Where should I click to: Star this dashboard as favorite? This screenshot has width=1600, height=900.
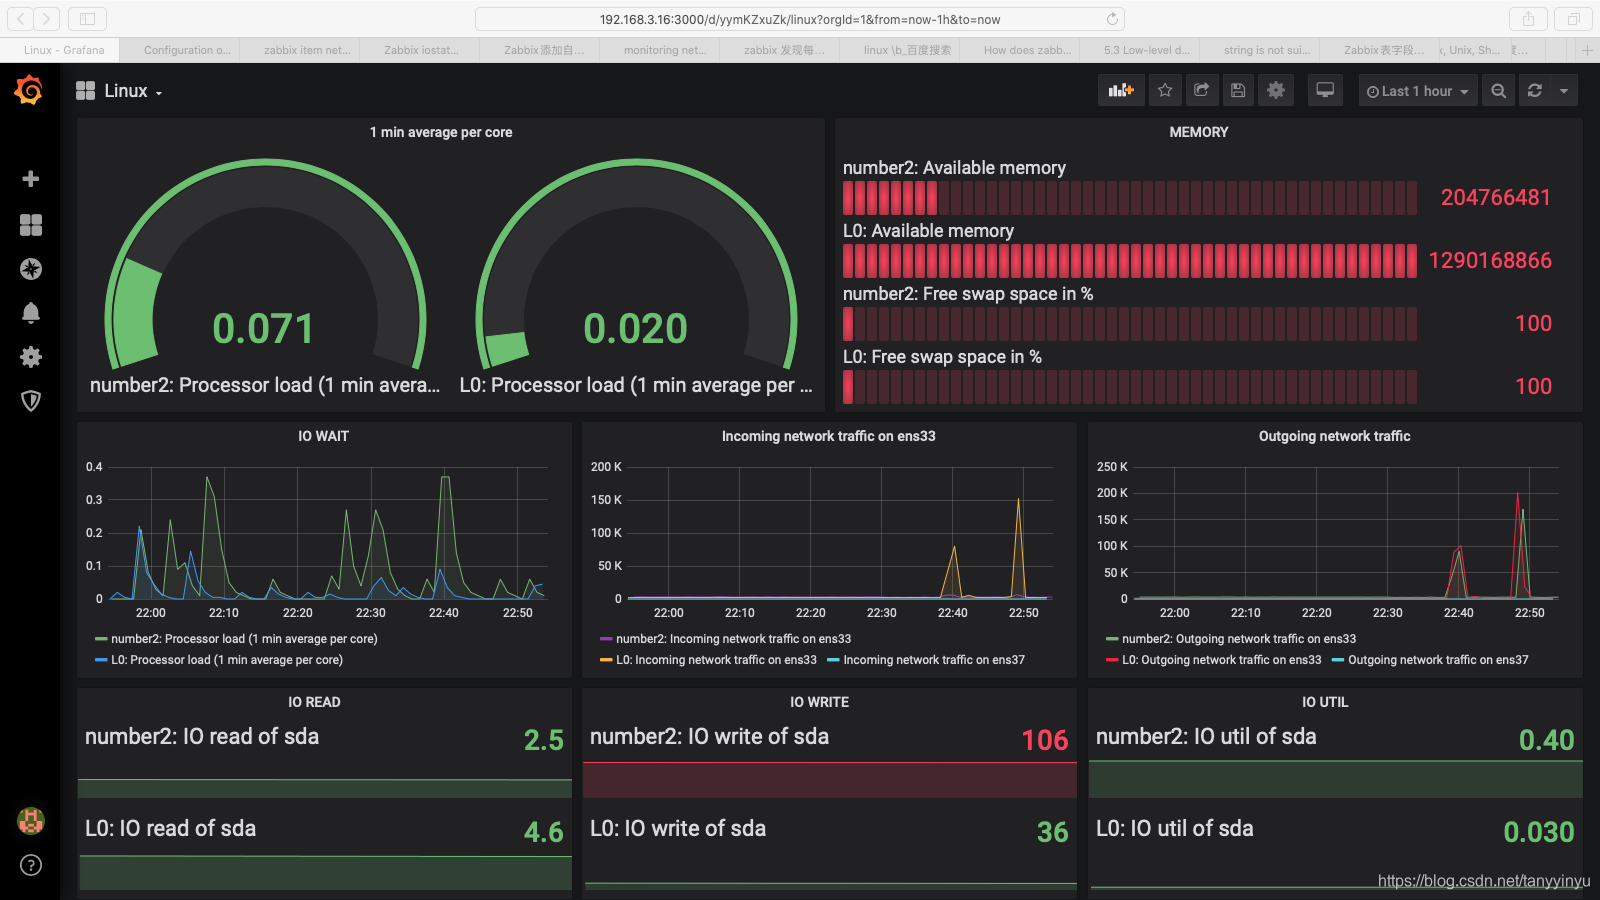pyautogui.click(x=1165, y=91)
